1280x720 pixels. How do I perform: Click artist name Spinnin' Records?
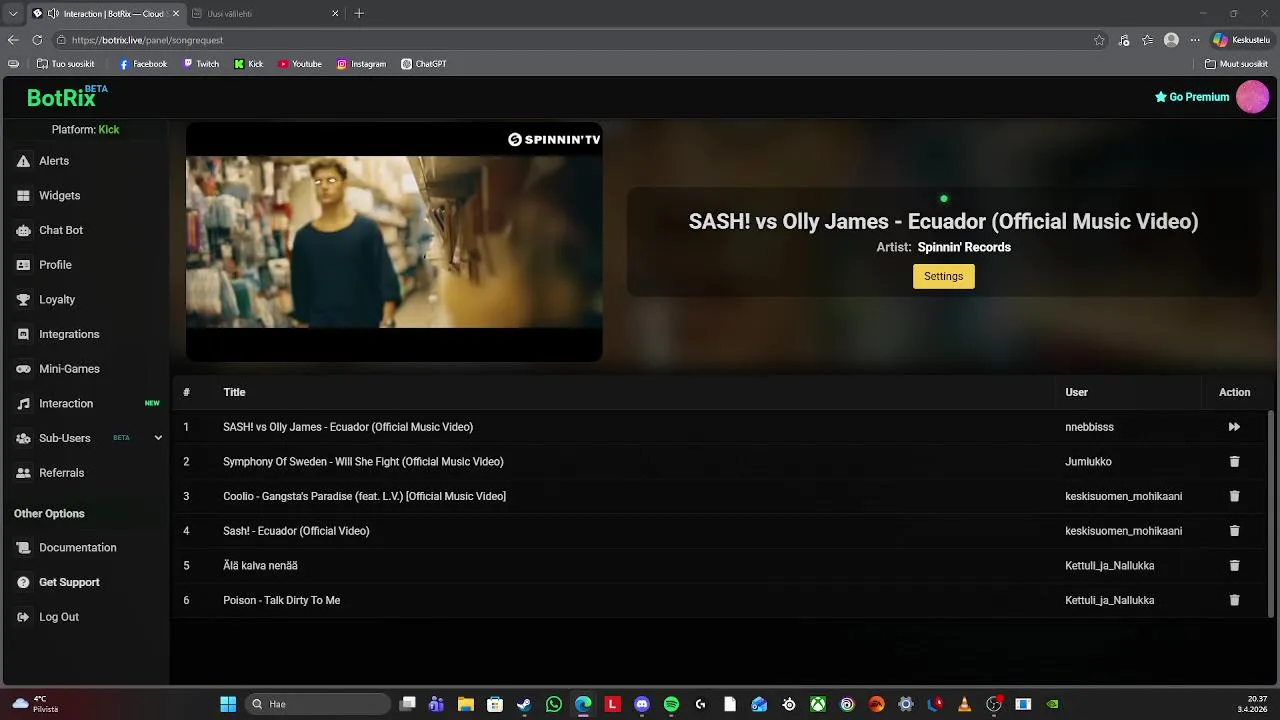[964, 247]
